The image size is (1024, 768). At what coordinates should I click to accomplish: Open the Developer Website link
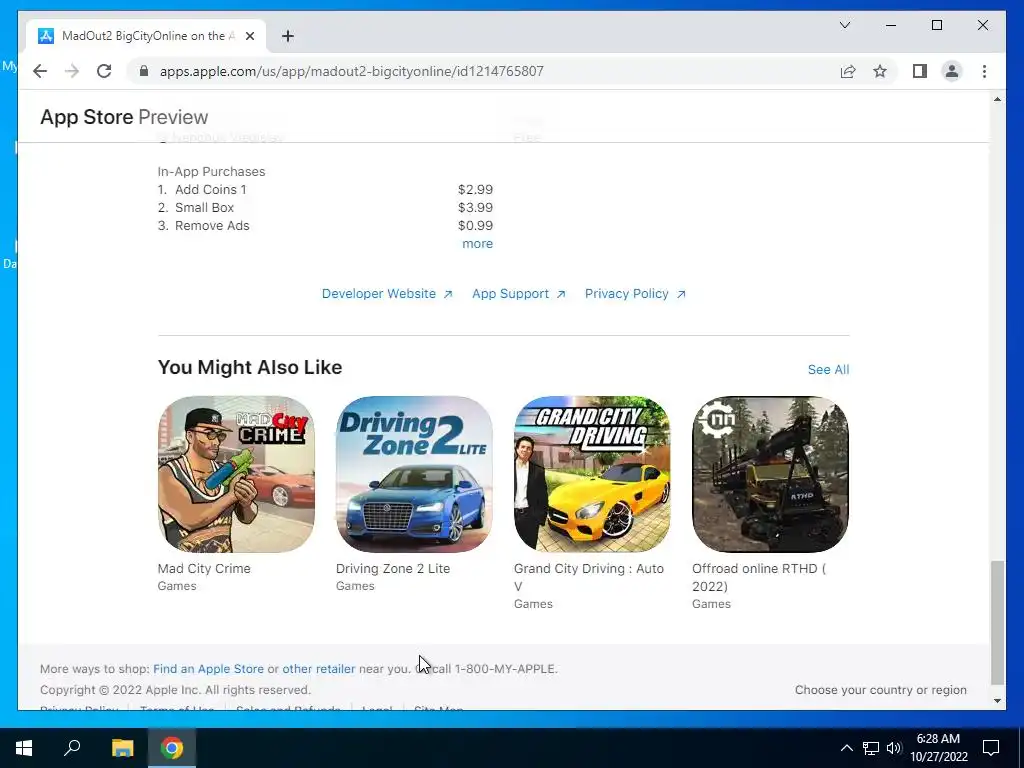(387, 294)
